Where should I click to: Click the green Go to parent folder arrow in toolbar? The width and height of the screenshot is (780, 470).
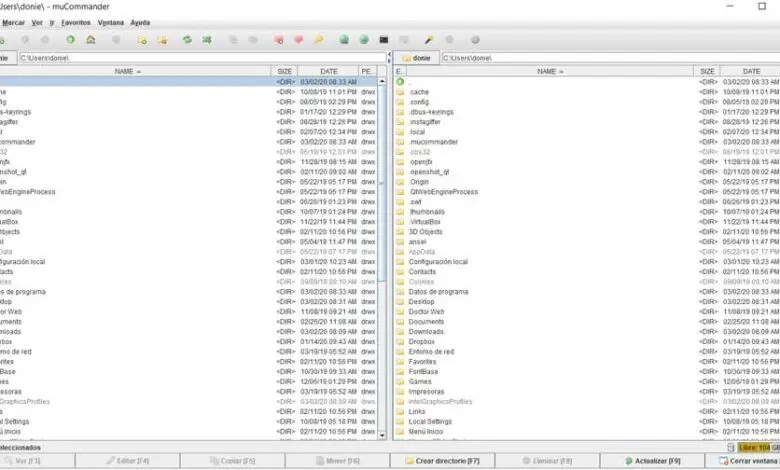71,39
